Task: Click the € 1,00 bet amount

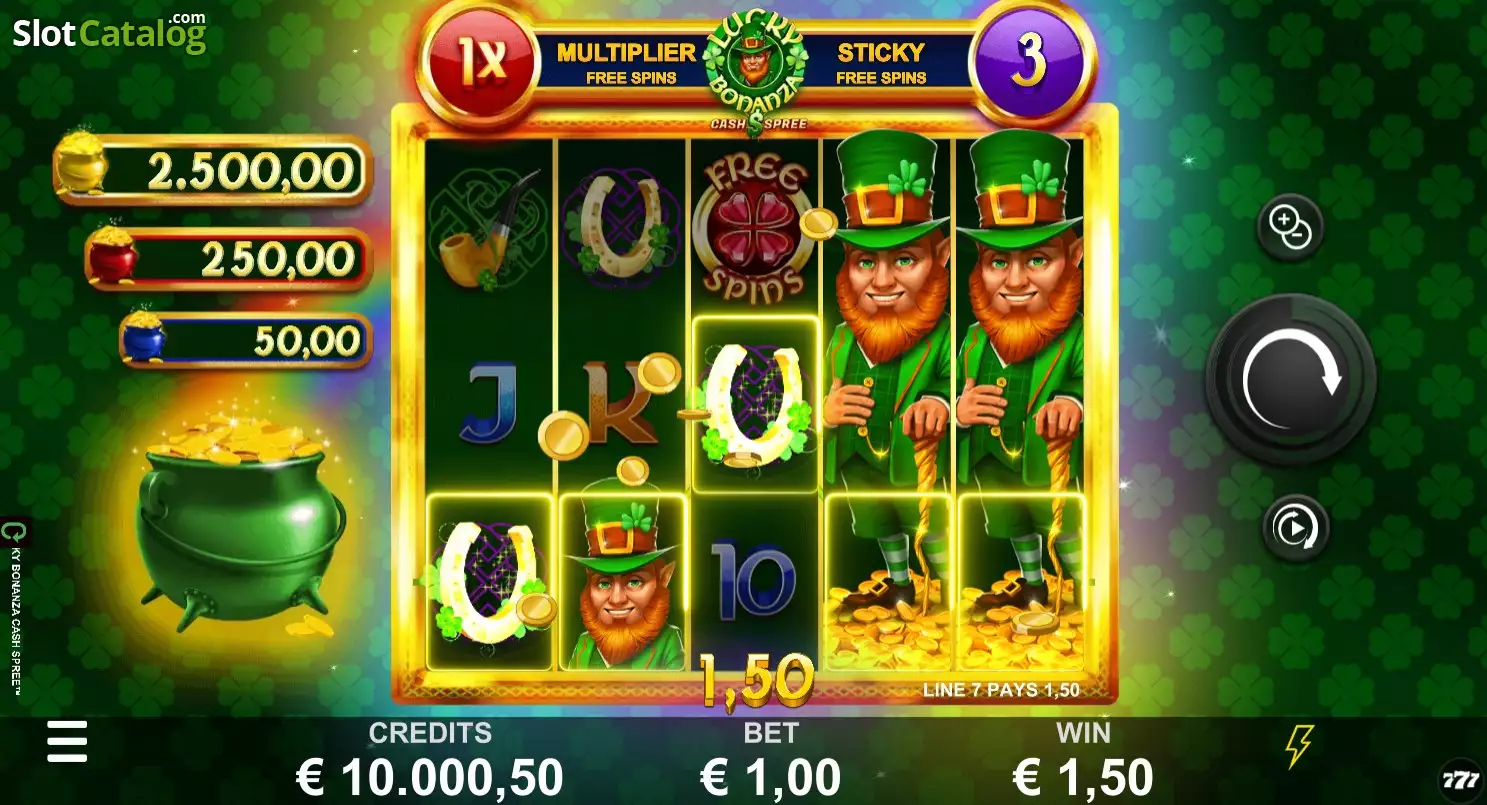Action: tap(771, 777)
